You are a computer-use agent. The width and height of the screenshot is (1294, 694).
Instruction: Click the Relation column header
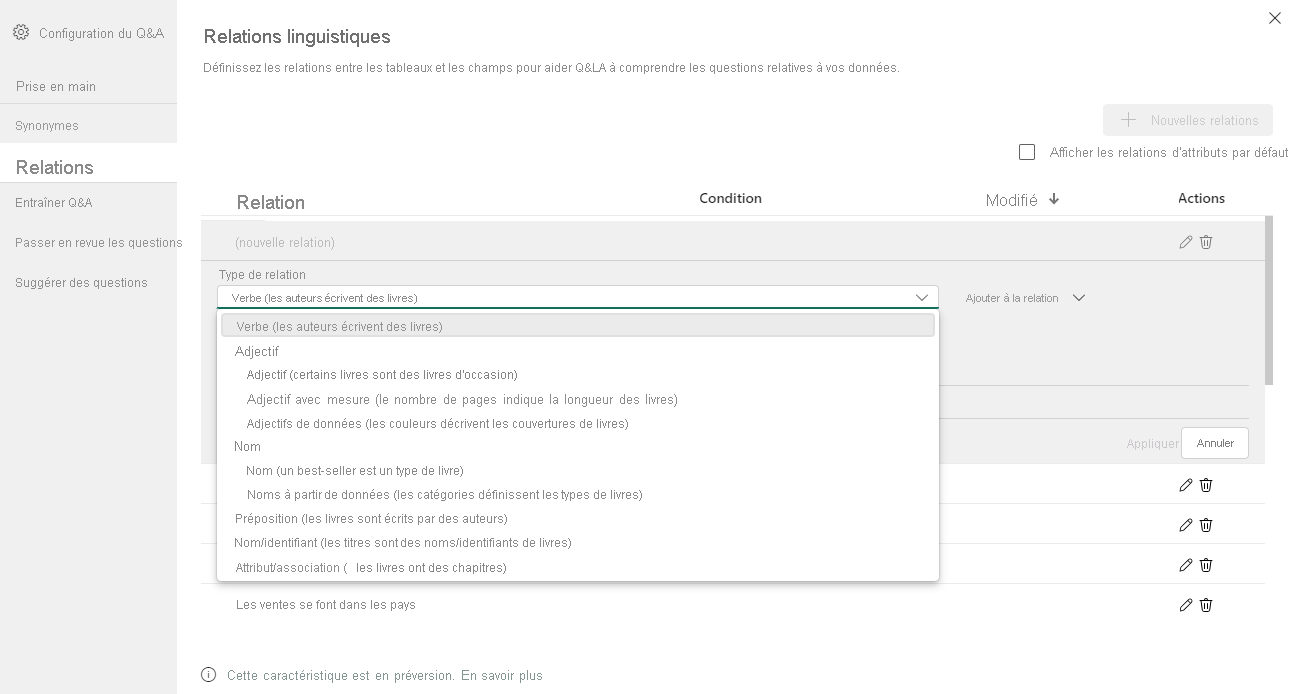271,202
